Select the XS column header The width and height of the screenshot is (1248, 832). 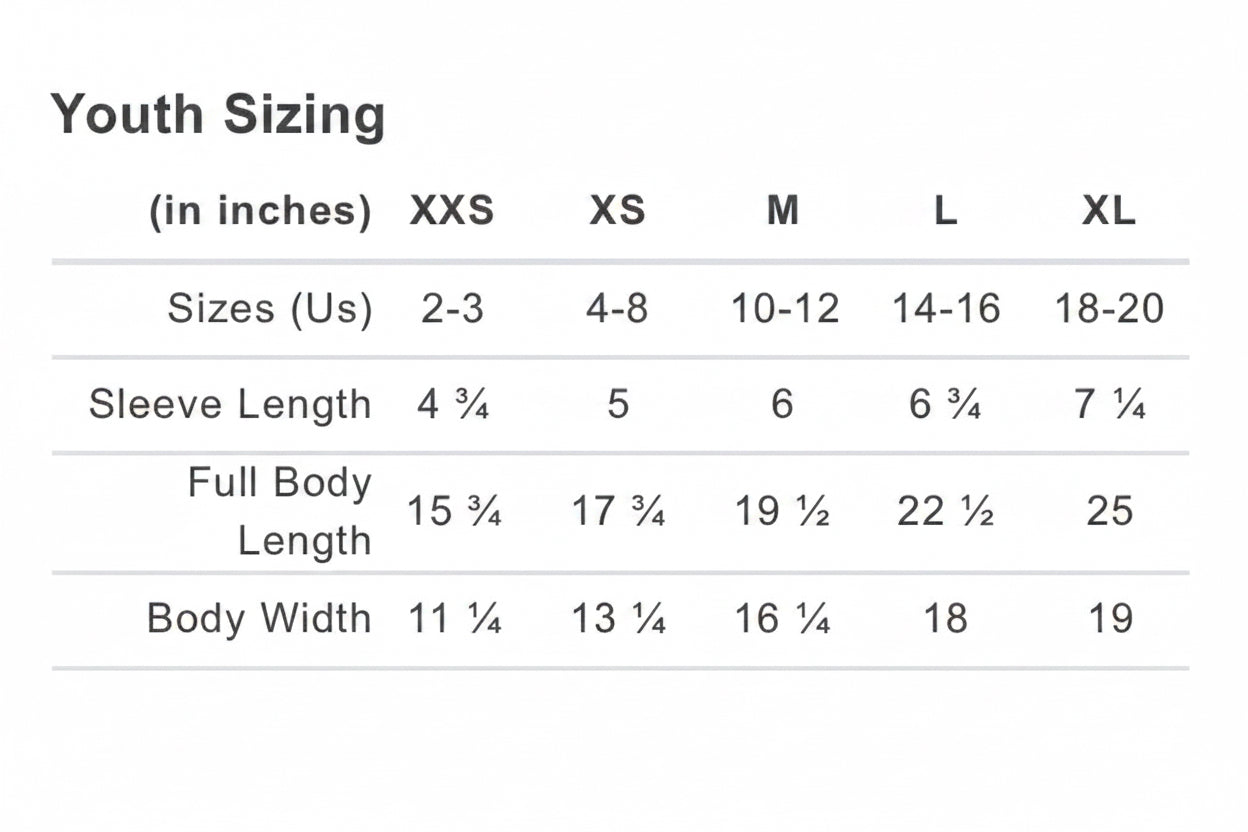click(x=617, y=211)
